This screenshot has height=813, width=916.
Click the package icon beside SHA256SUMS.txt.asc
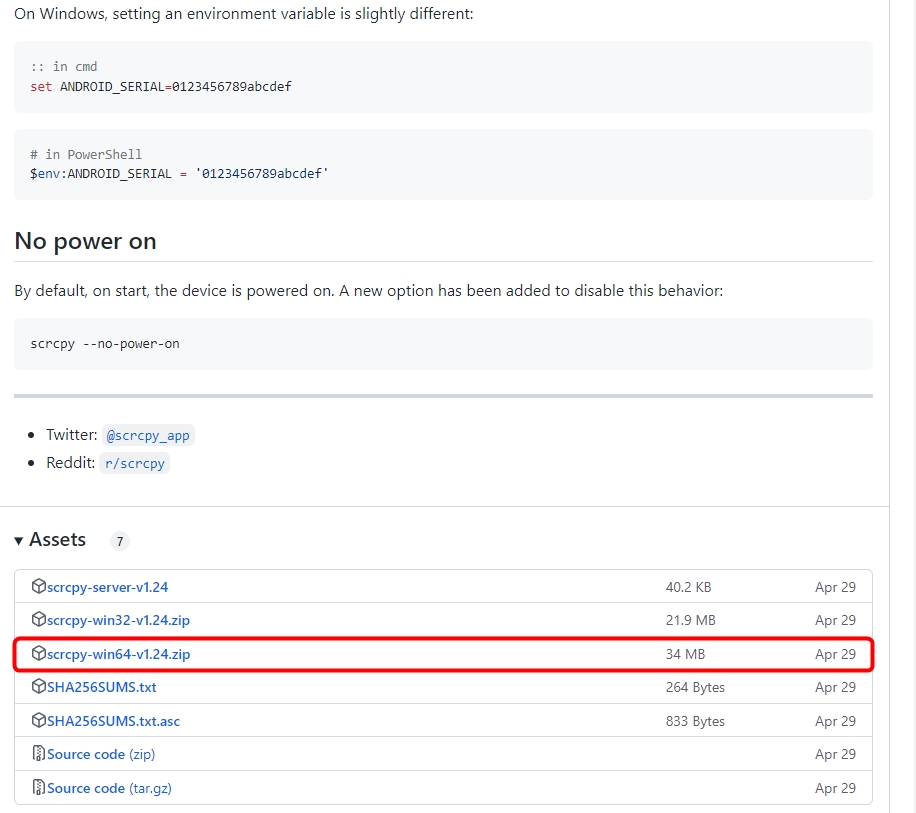tap(39, 720)
